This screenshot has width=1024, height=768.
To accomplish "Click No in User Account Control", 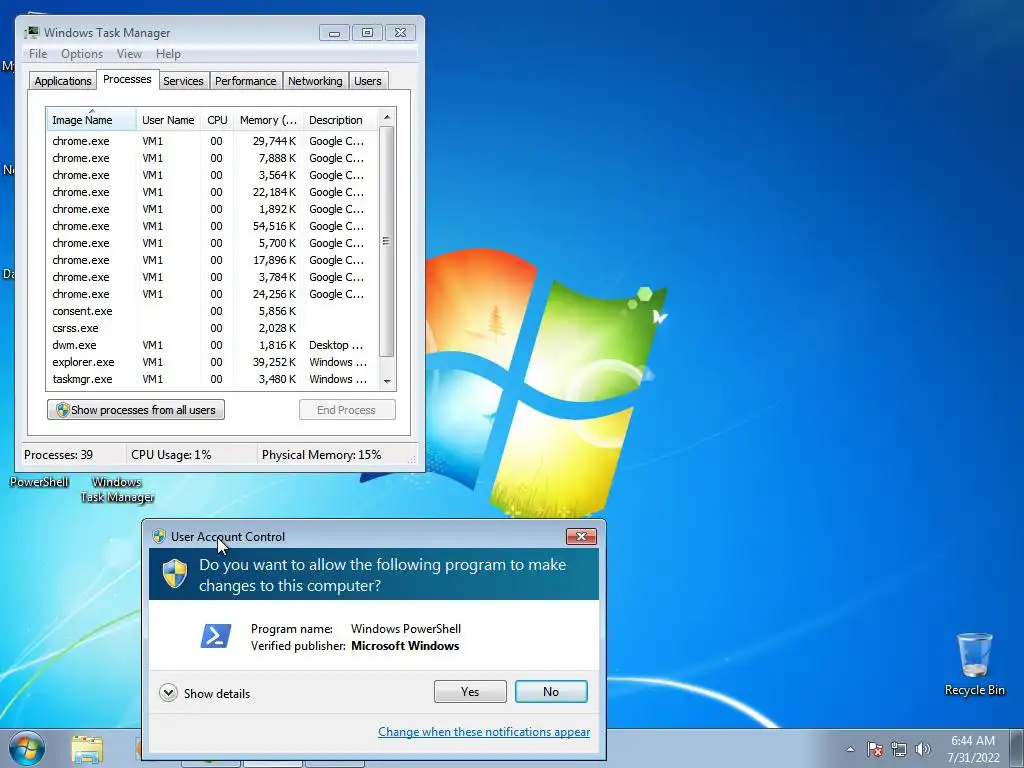I will pyautogui.click(x=551, y=692).
